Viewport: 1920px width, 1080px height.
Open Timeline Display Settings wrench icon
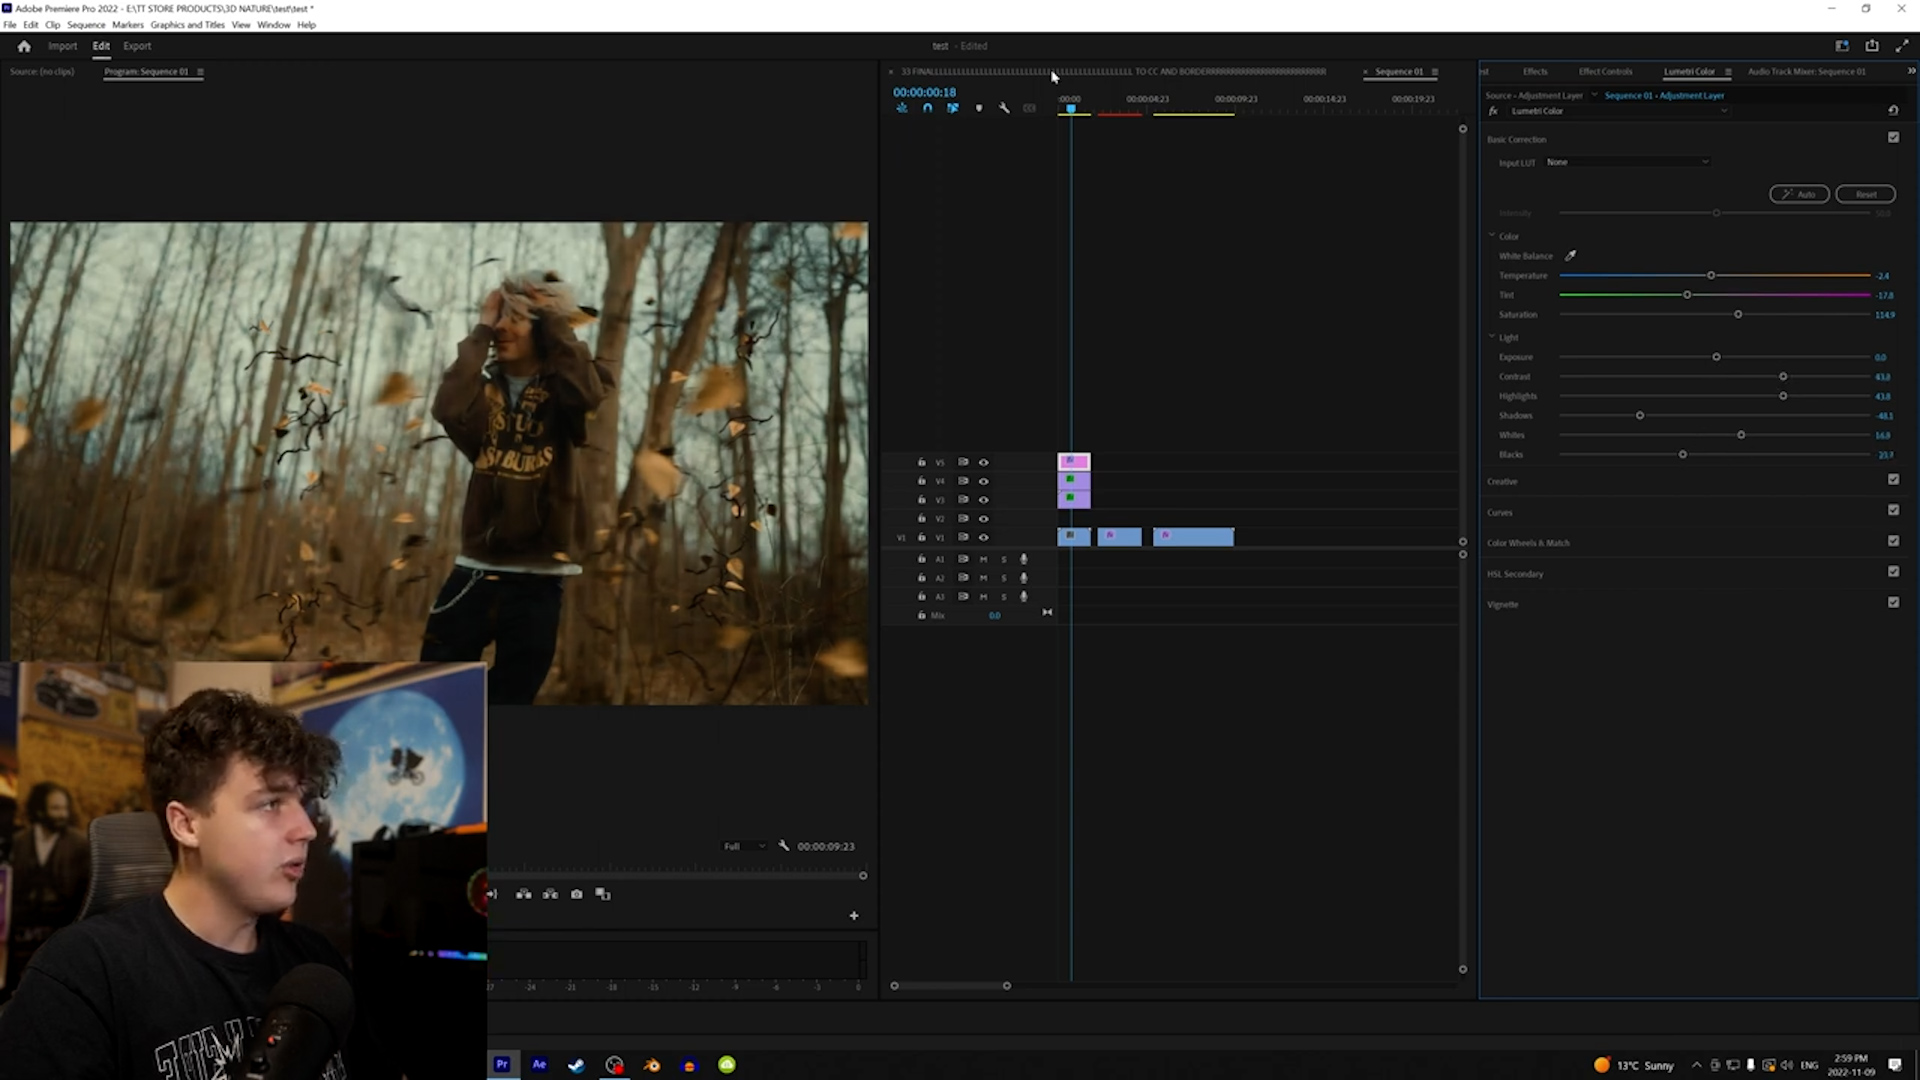[x=1004, y=108]
